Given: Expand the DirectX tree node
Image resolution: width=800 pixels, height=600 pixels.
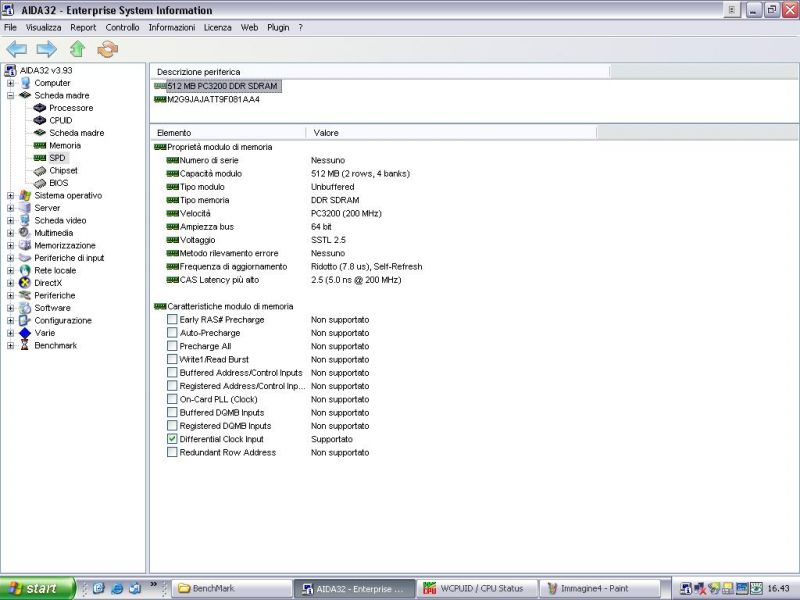Looking at the screenshot, I should 10,283.
